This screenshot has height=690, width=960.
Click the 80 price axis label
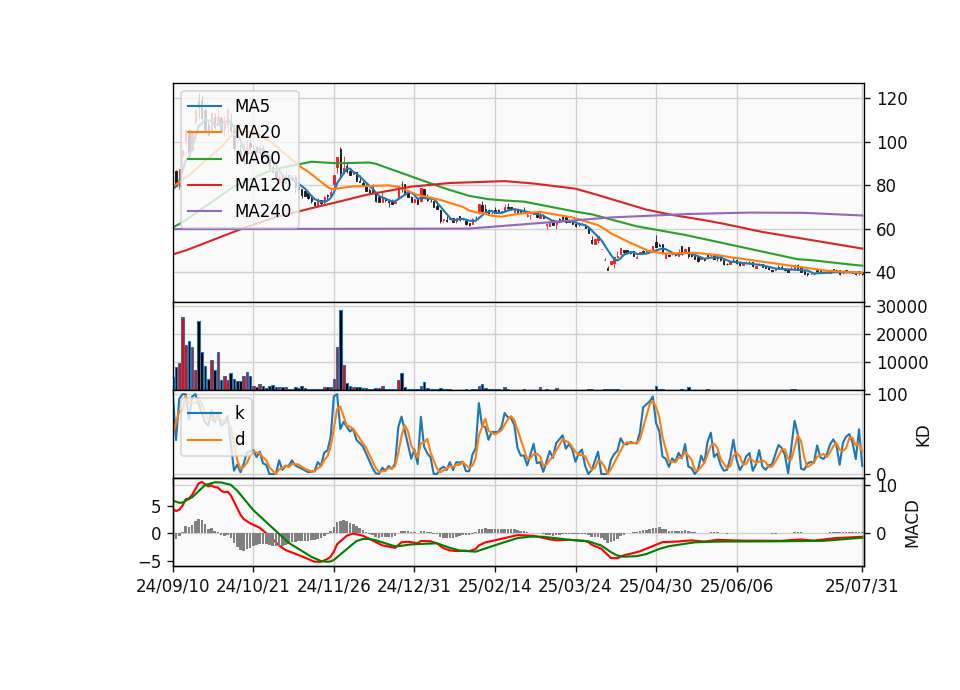coord(887,186)
